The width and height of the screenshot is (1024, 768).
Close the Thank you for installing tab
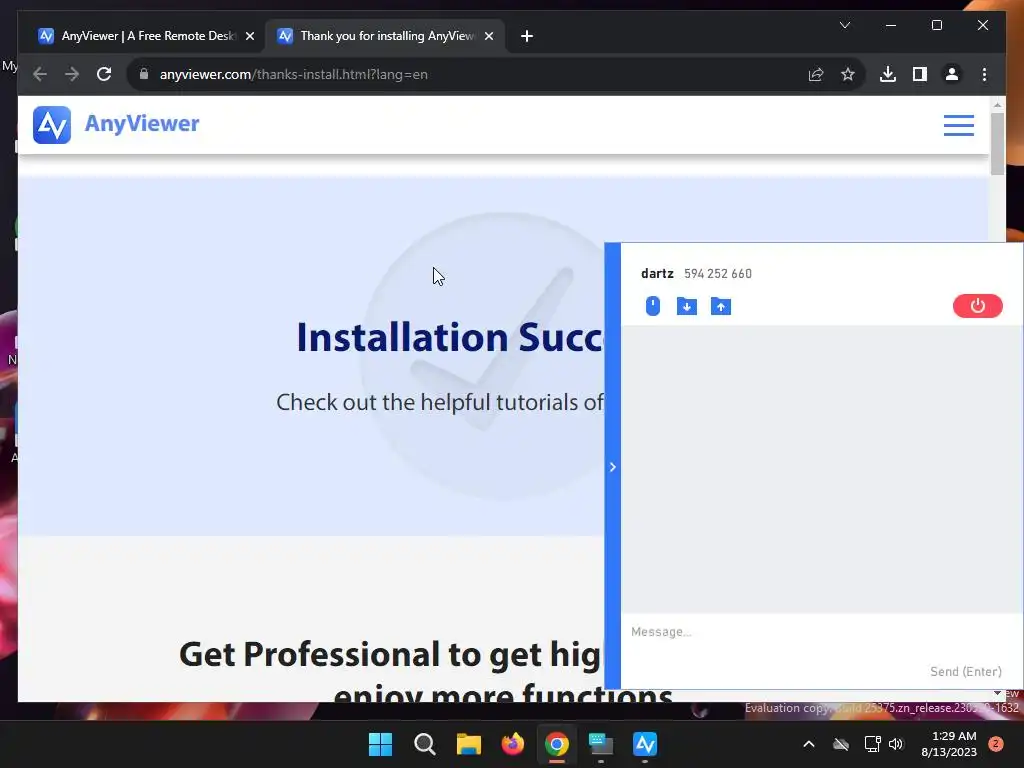(488, 36)
